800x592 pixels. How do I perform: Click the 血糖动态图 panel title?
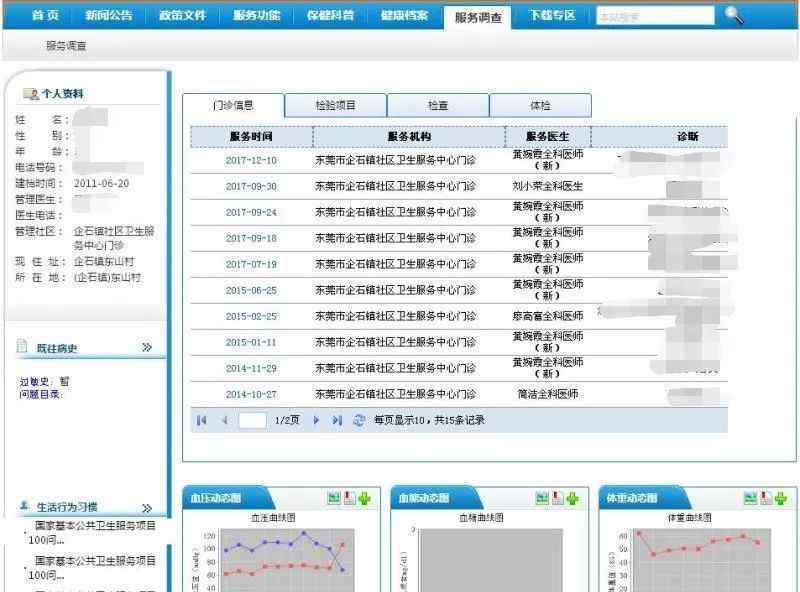(424, 498)
